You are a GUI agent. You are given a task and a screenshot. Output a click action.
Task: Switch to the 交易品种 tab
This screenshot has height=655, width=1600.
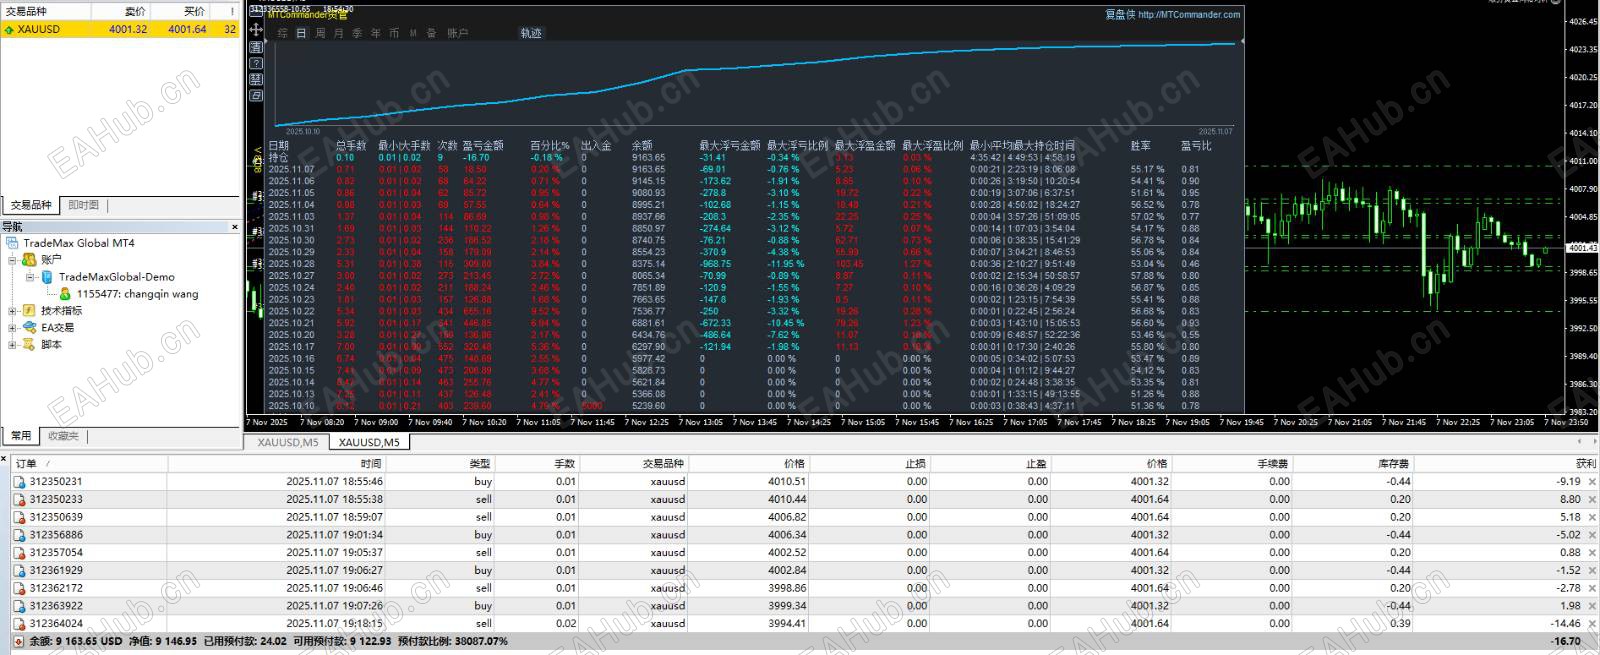click(x=31, y=205)
